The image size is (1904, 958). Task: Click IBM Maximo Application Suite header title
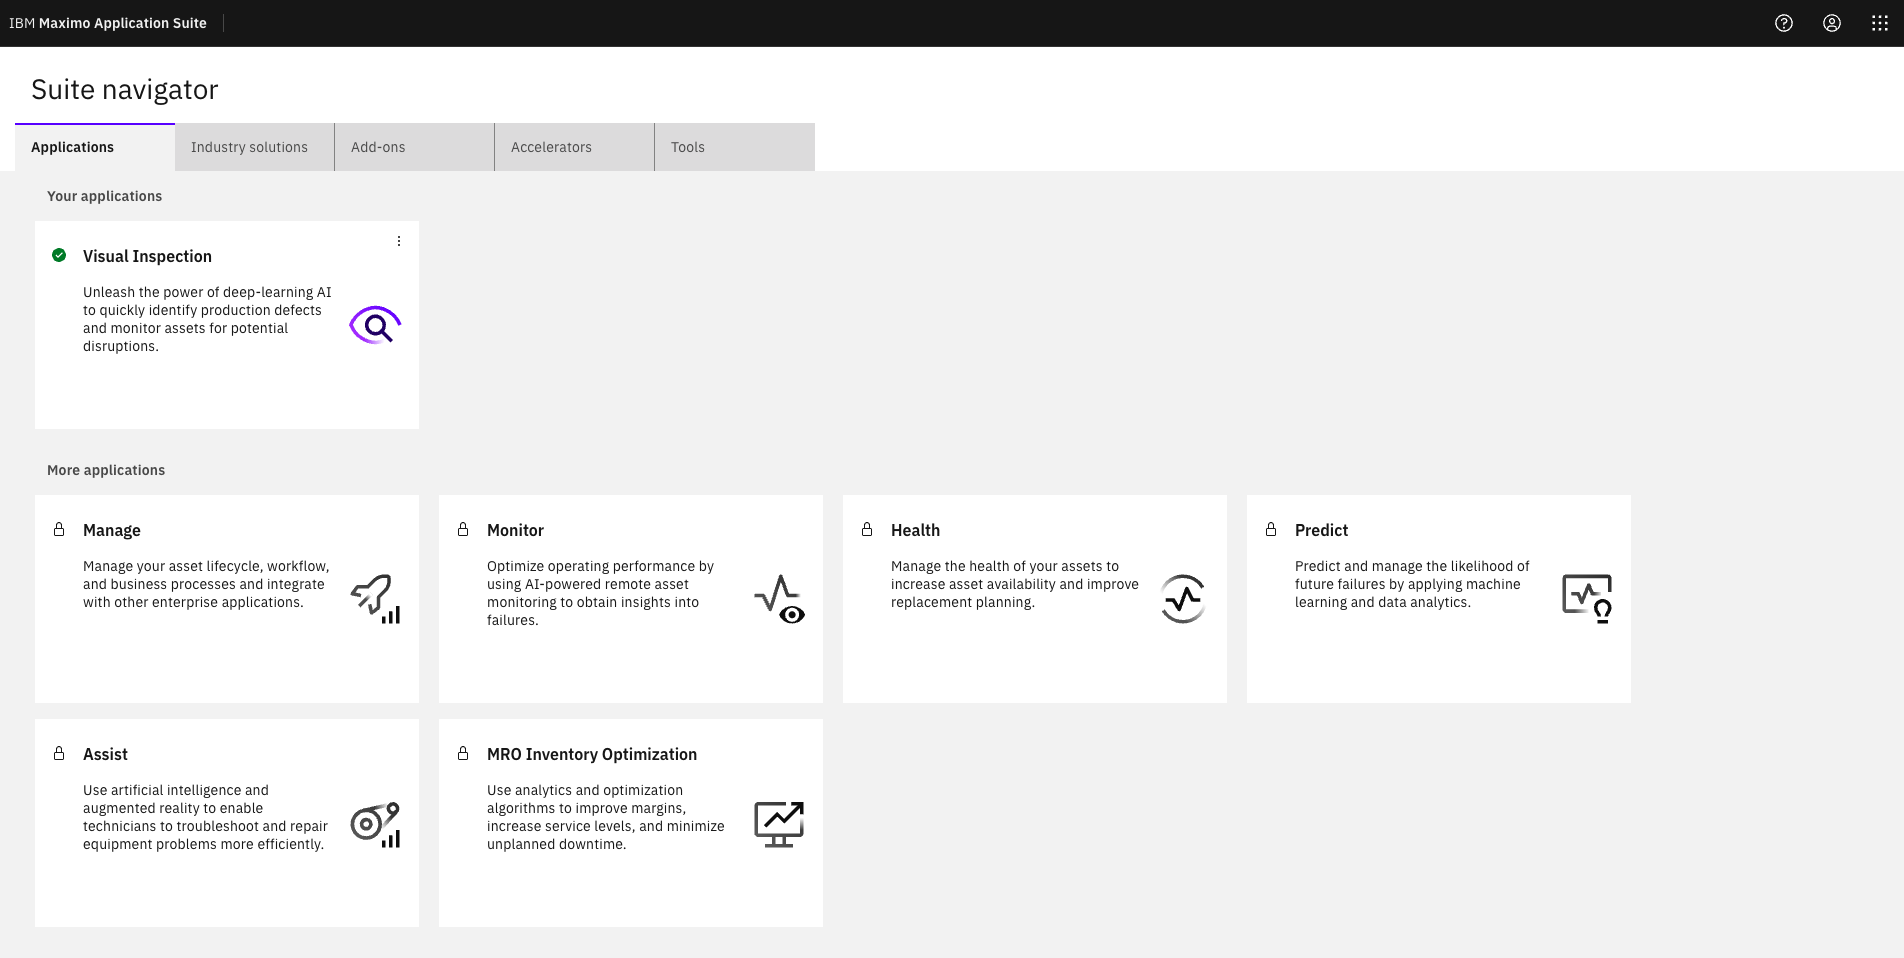click(x=108, y=23)
